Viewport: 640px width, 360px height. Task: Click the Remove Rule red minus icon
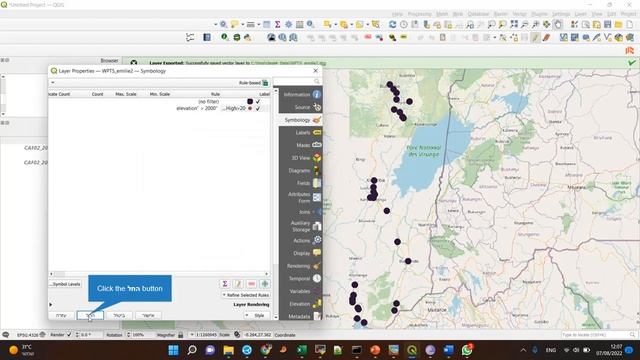click(251, 284)
